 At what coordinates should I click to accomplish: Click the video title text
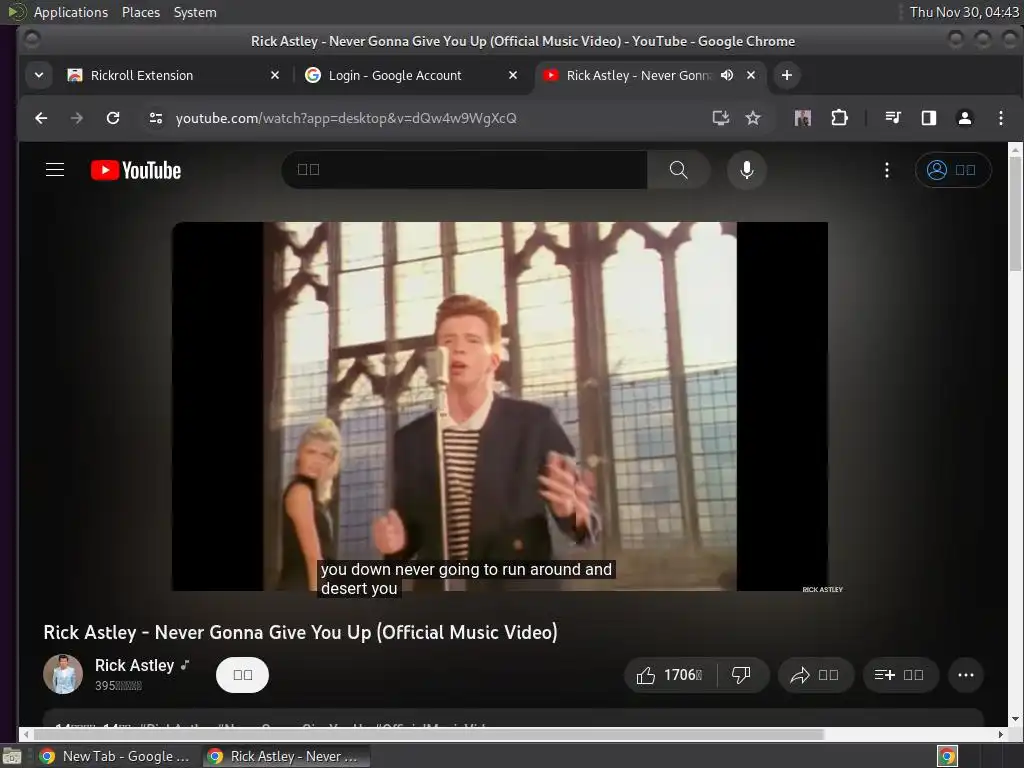(300, 632)
